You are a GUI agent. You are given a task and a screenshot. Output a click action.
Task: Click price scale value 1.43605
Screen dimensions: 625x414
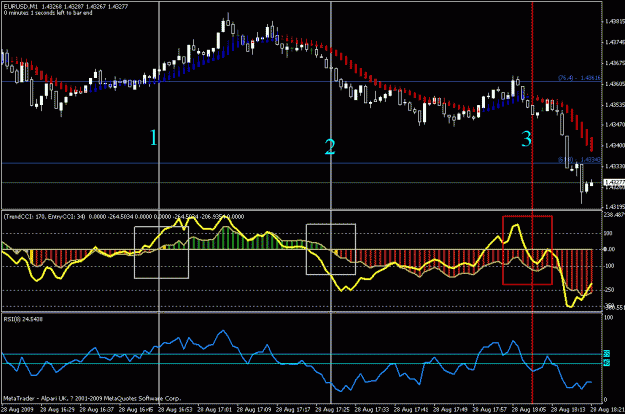614,84
